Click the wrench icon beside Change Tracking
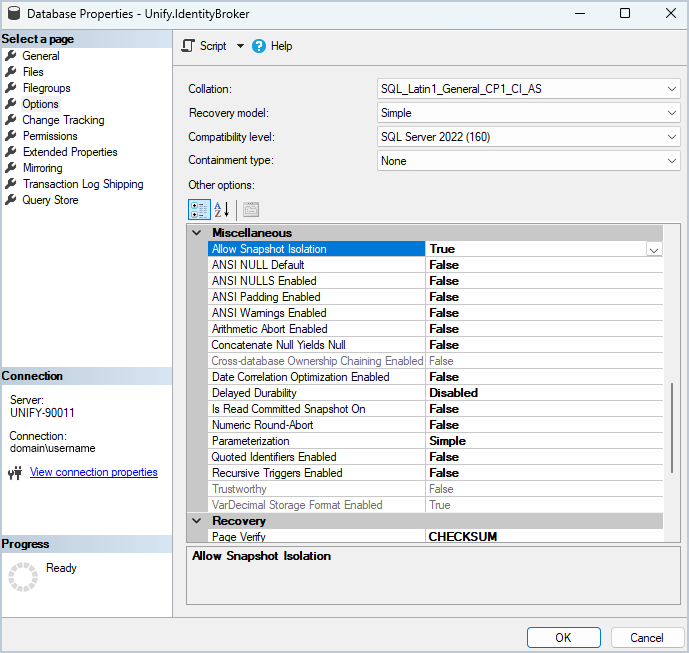 [x=11, y=120]
